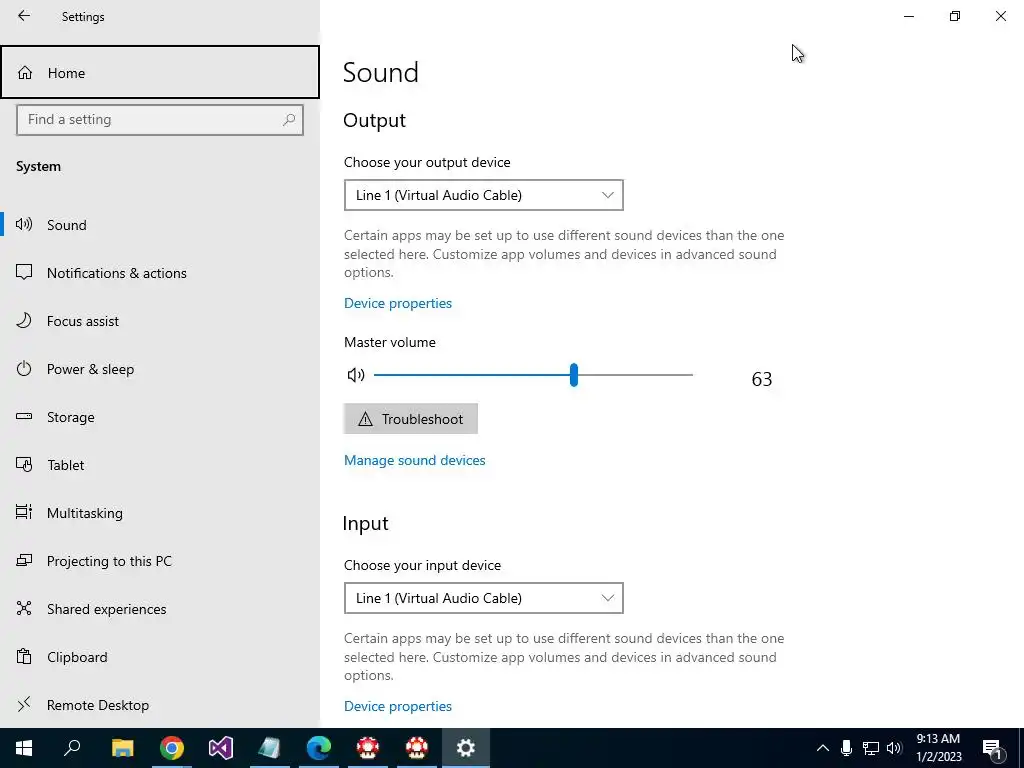Click the Focus assist moon icon
This screenshot has width=1024, height=768.
click(24, 320)
